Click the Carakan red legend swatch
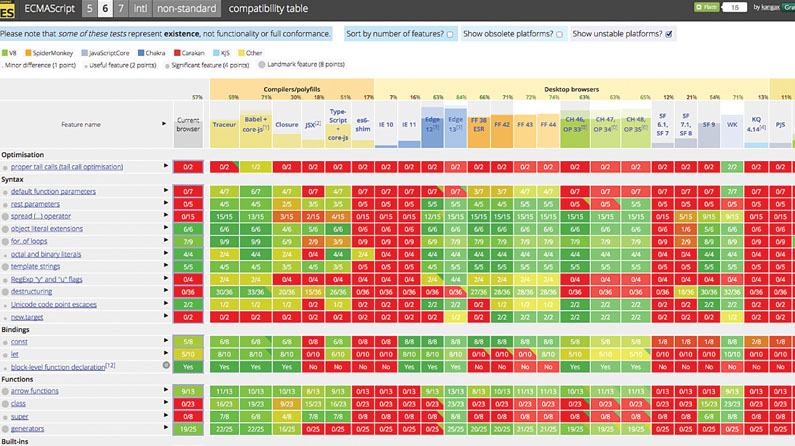795x446 pixels. click(177, 53)
